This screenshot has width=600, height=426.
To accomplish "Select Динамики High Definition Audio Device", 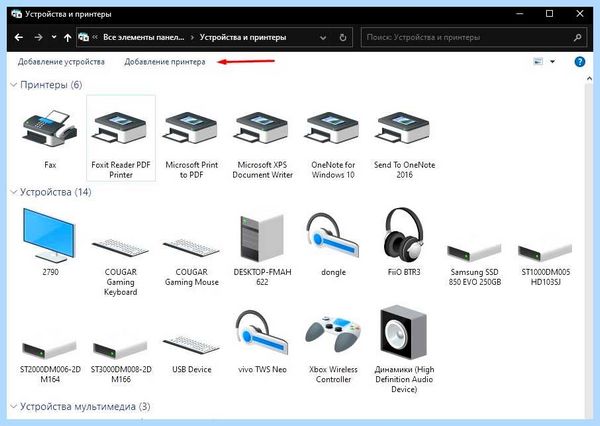I will click(404, 332).
